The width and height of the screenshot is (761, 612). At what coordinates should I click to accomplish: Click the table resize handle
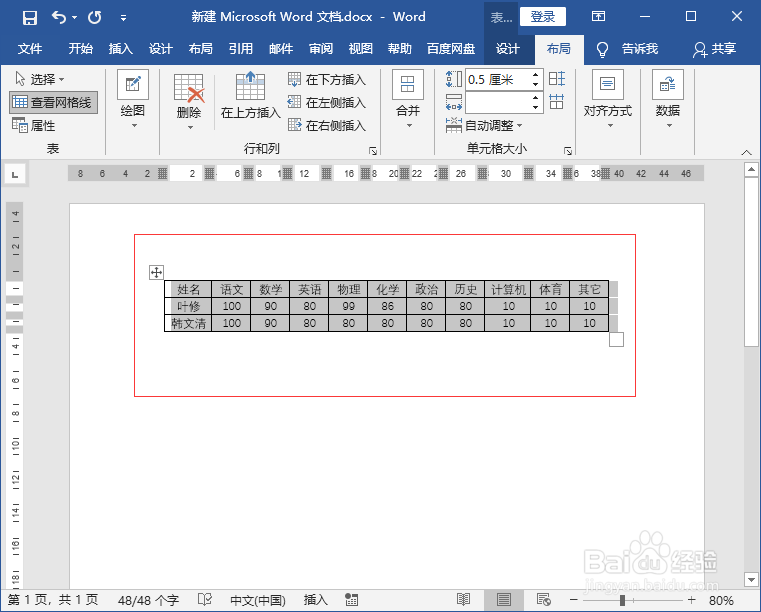[x=616, y=339]
